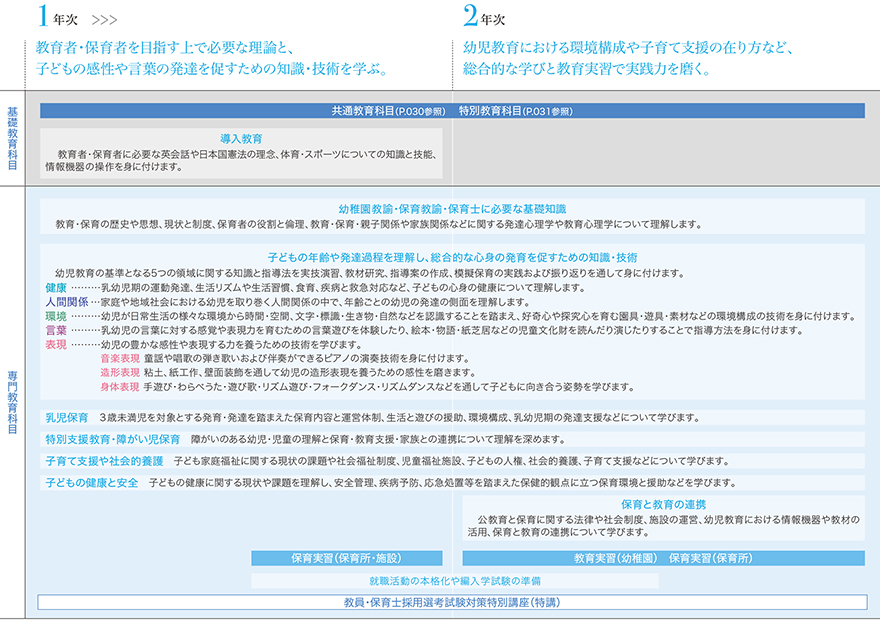Click the heading '子どもの年齢や発達過程を理解し、総合的な心身の発育を促すための知識・技術'

[452, 258]
